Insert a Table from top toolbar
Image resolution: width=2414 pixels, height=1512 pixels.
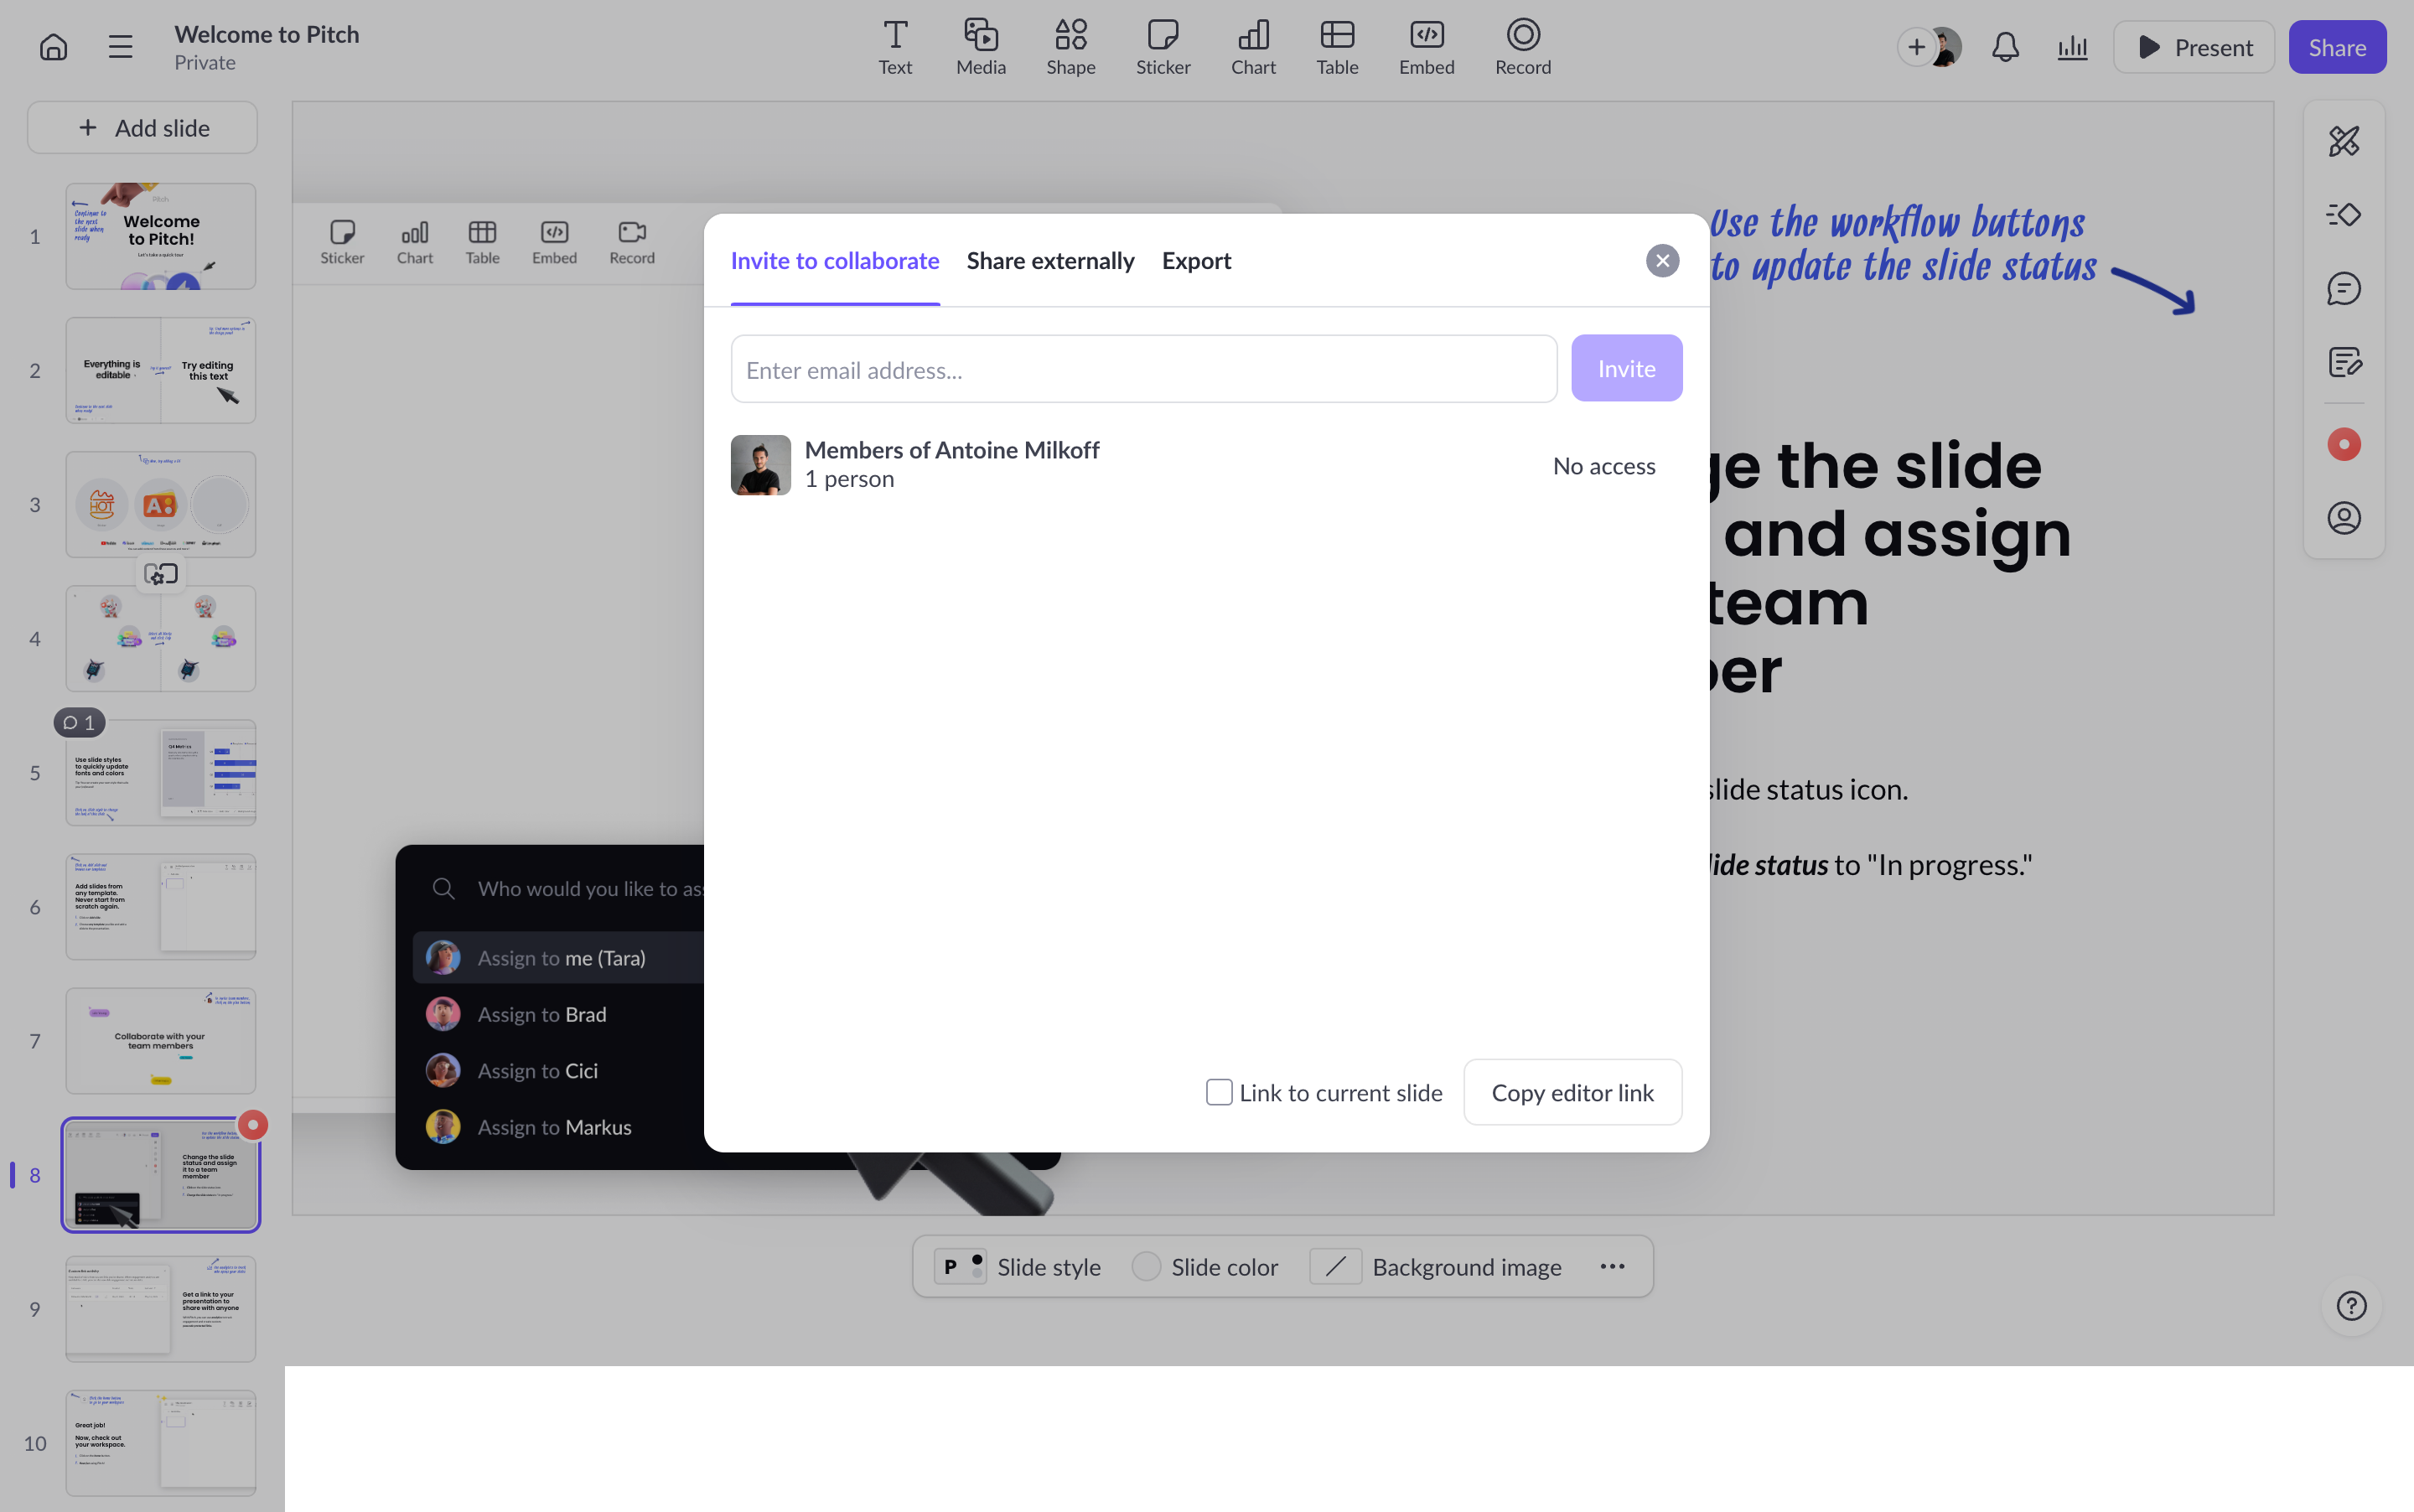(1337, 47)
